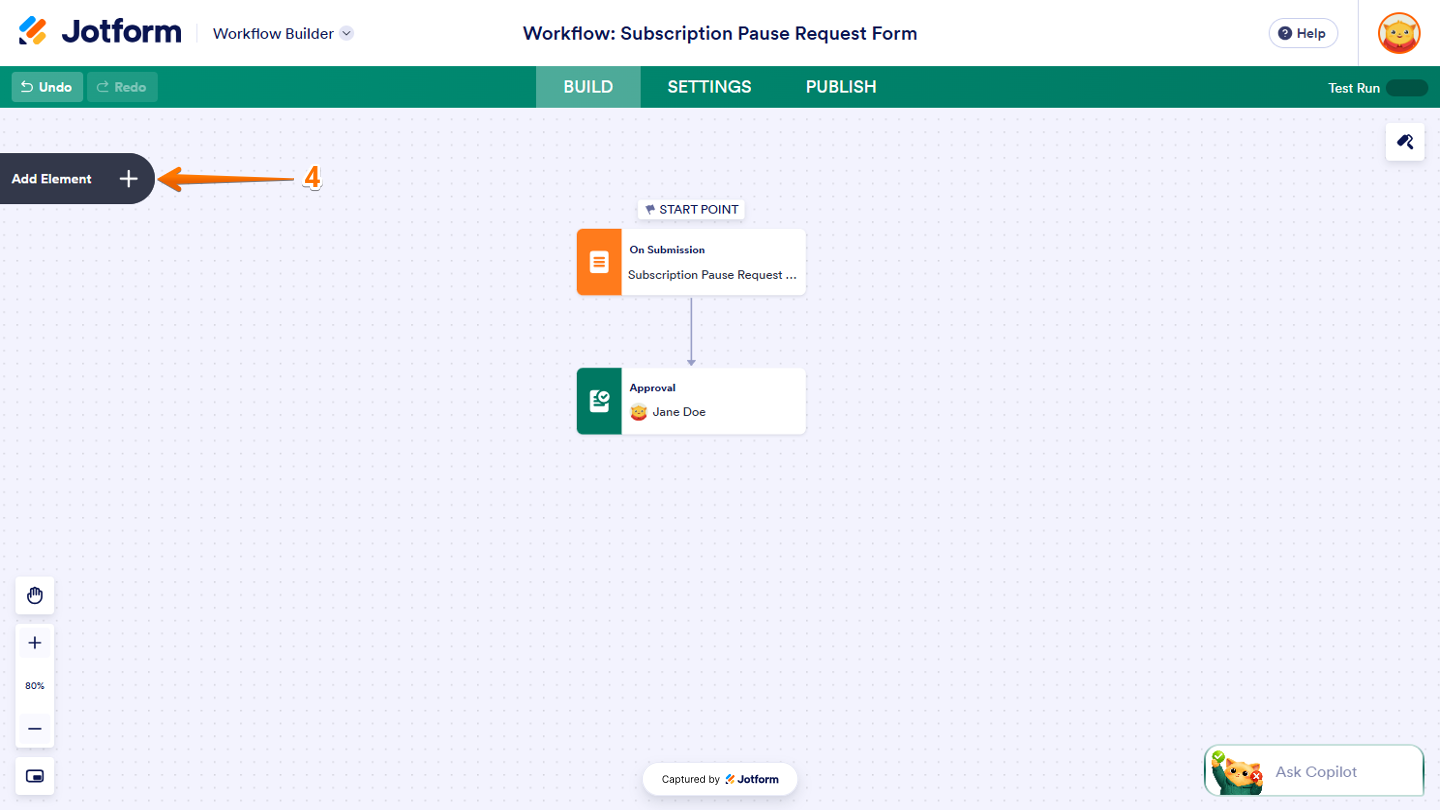The image size is (1440, 810).
Task: Select the green Approval node icon
Action: coord(599,401)
